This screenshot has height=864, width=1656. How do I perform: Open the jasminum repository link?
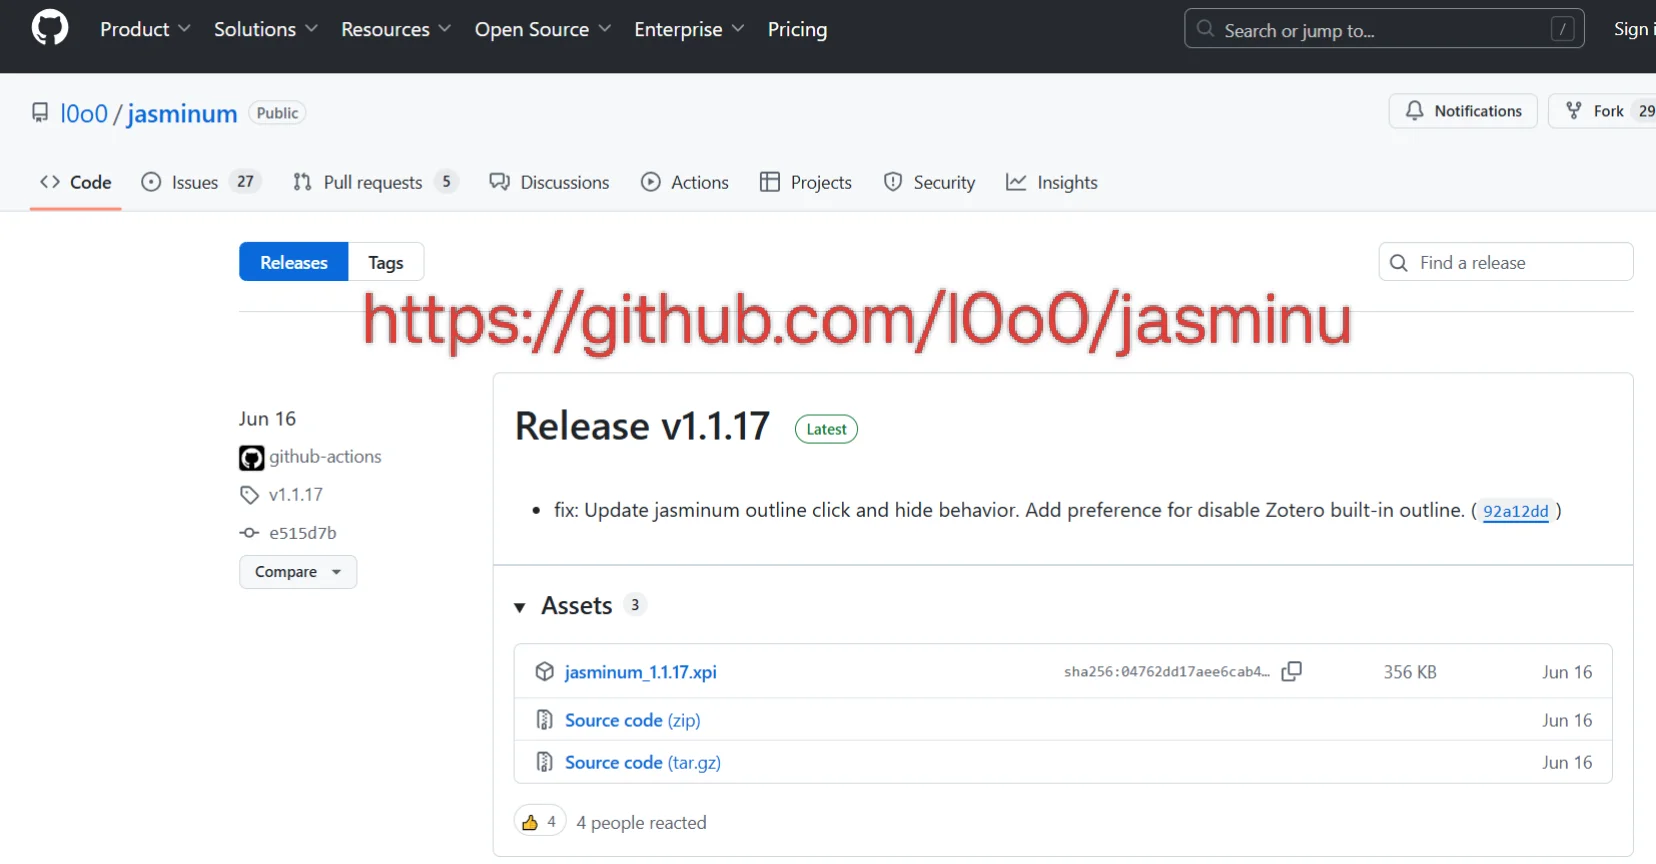[x=182, y=113]
